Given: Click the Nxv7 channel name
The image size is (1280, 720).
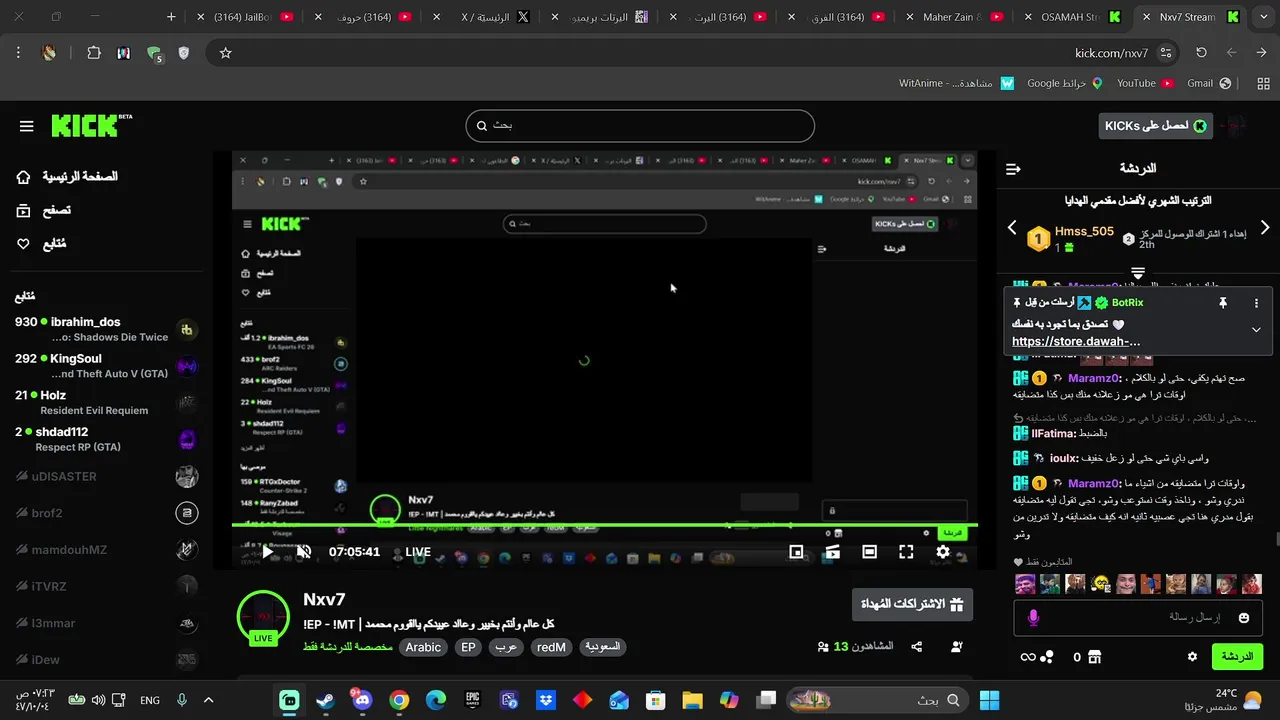Looking at the screenshot, I should (324, 599).
